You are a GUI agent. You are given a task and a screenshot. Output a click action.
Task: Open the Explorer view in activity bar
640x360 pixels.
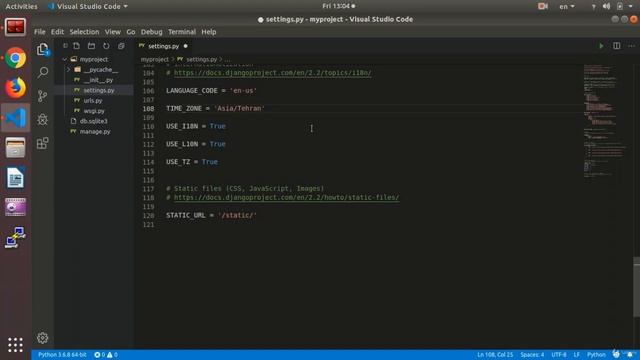click(43, 49)
